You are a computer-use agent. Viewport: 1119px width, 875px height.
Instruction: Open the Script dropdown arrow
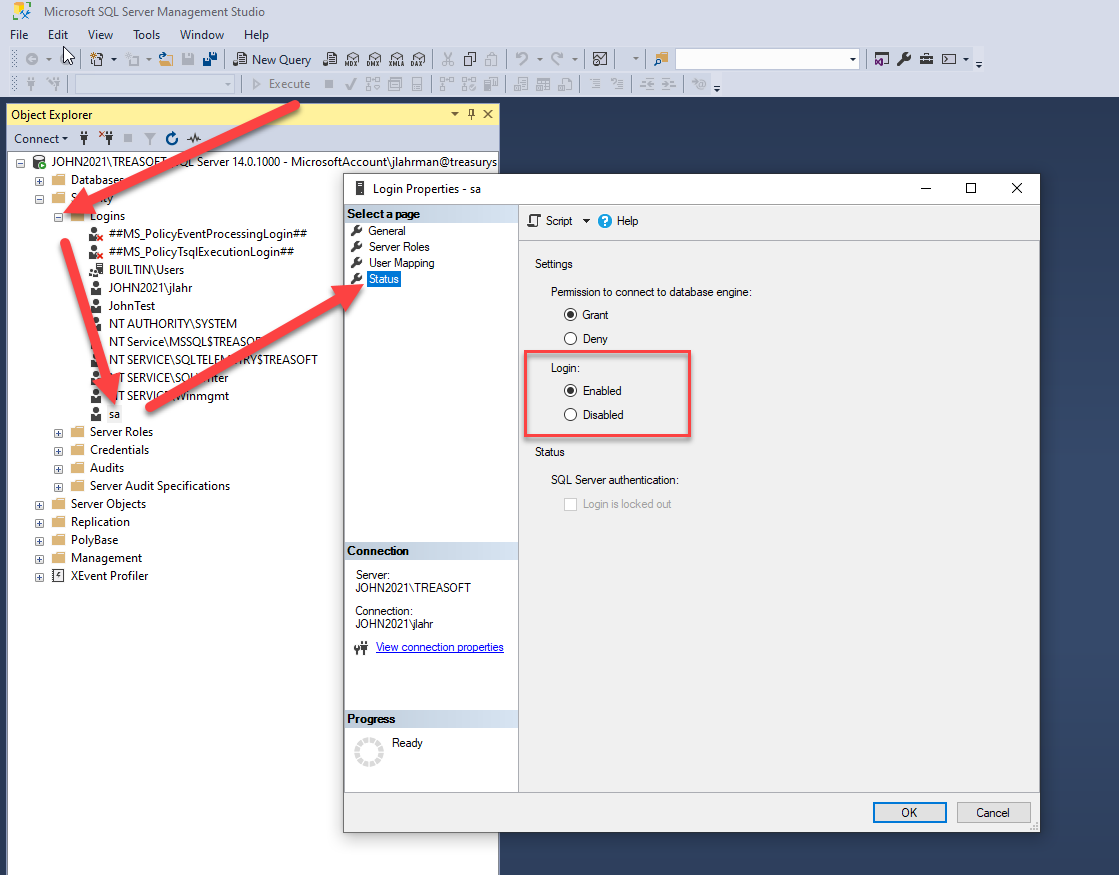tap(587, 221)
